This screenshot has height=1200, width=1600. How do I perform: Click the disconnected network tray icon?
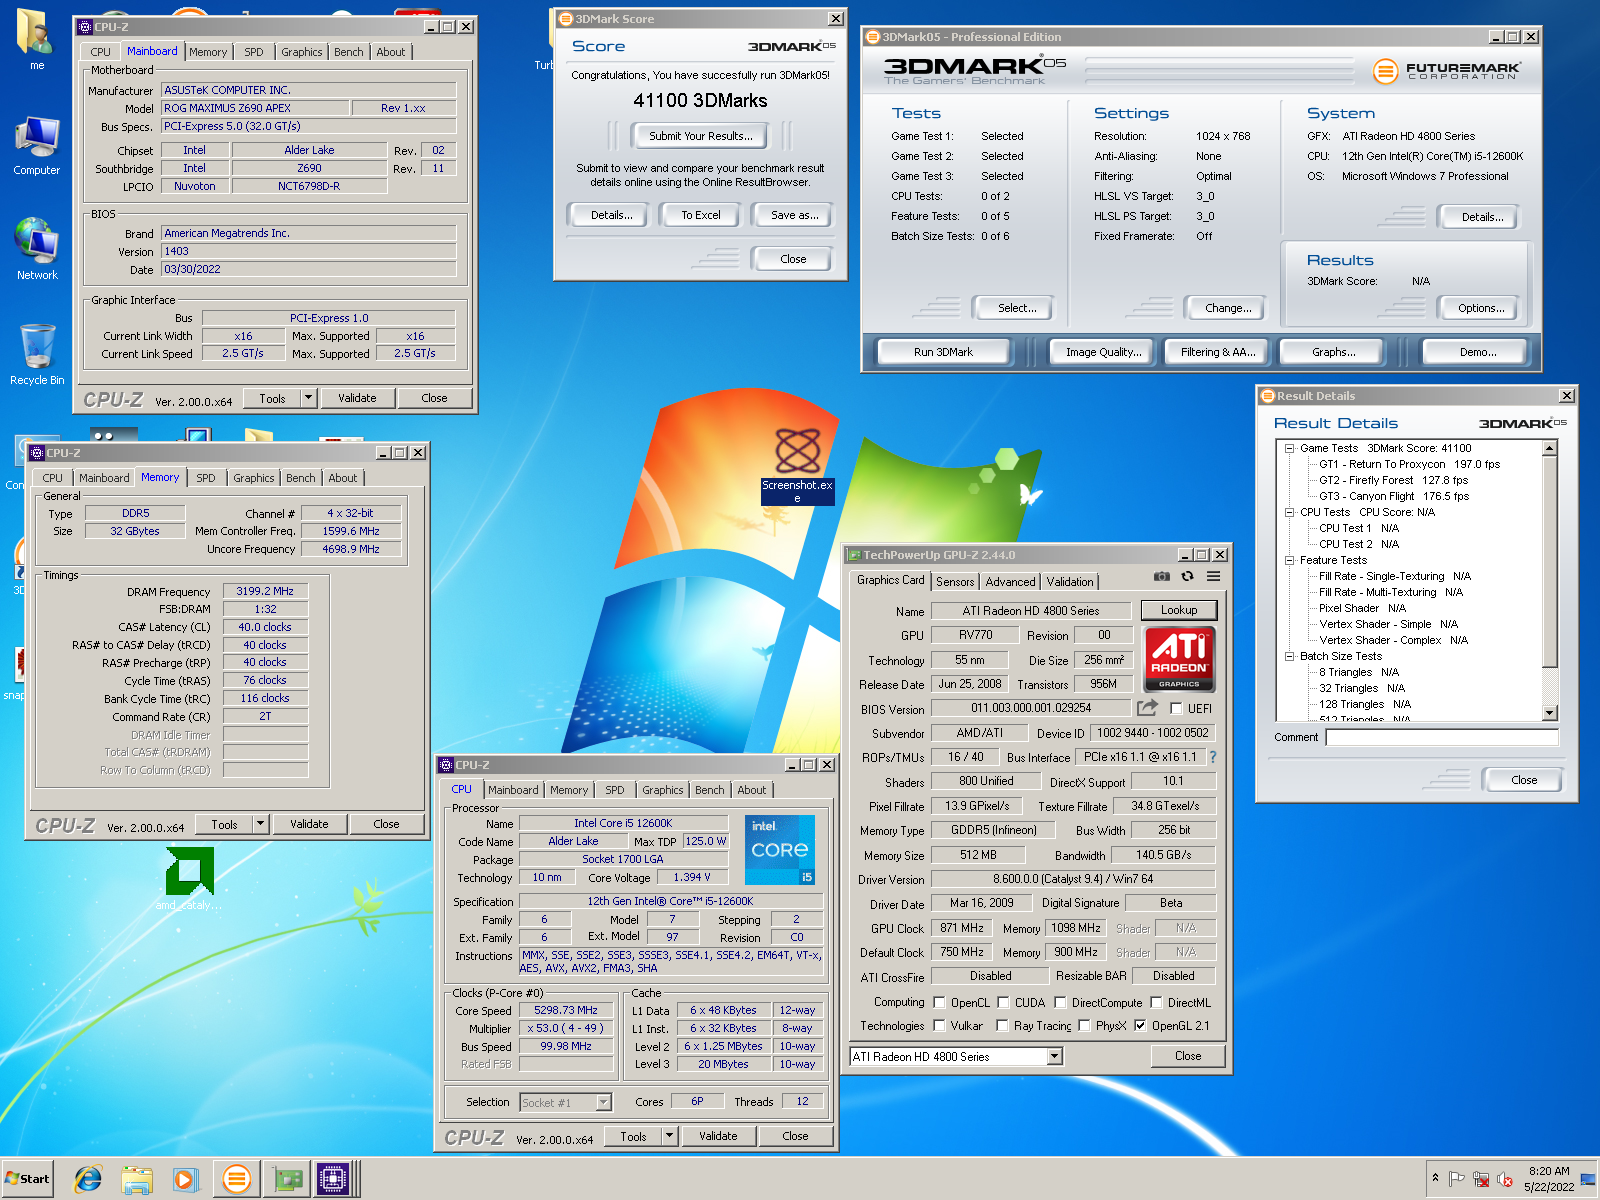pyautogui.click(x=1481, y=1180)
